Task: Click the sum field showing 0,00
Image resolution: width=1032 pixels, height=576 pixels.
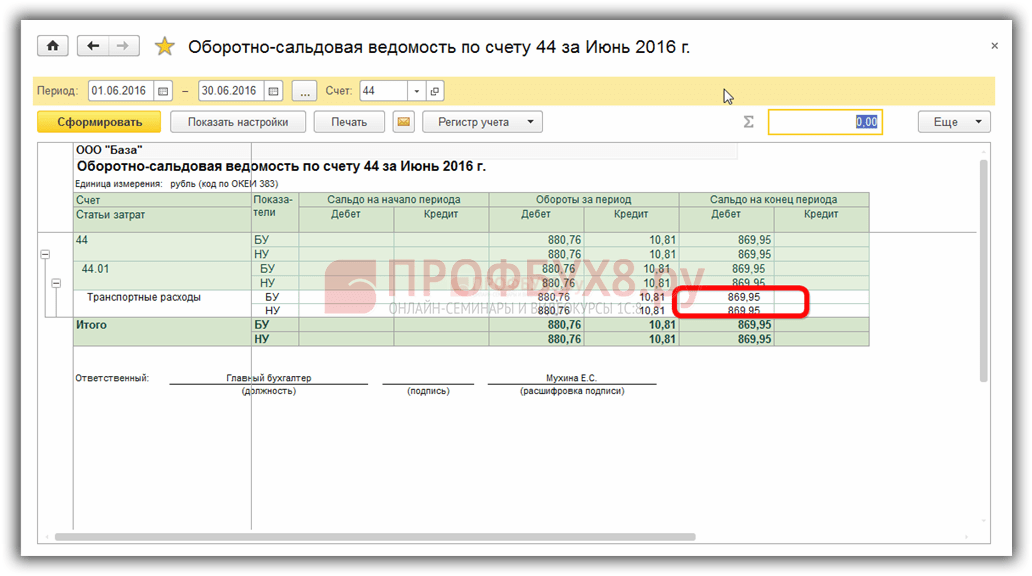Action: [824, 122]
